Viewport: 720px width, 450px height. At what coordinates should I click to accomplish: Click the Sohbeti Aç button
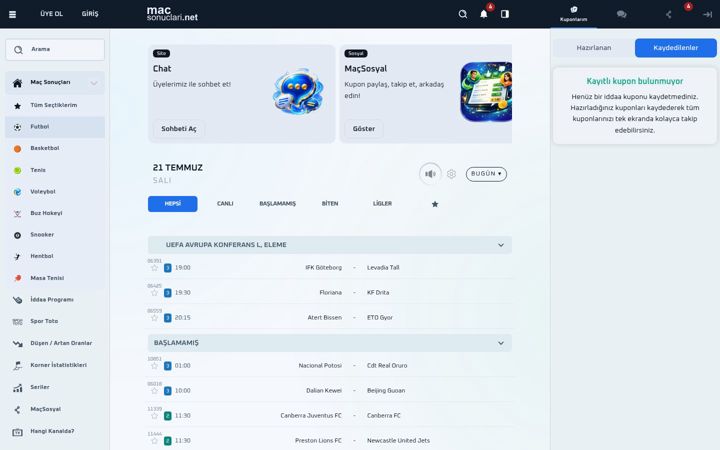pyautogui.click(x=179, y=129)
